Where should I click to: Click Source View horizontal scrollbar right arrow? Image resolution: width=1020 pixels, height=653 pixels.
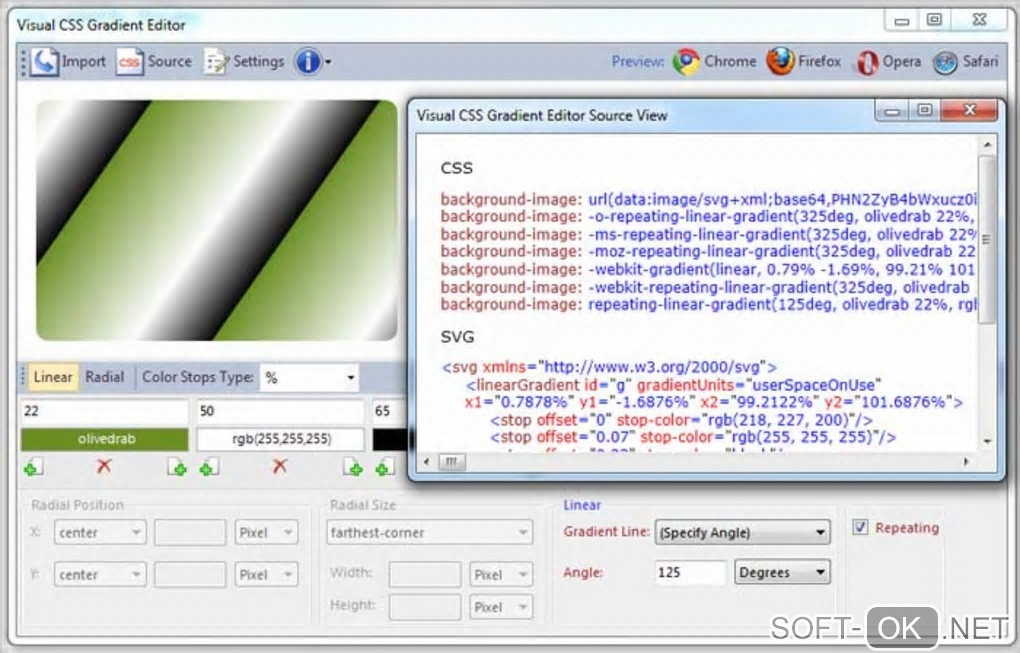(x=966, y=462)
